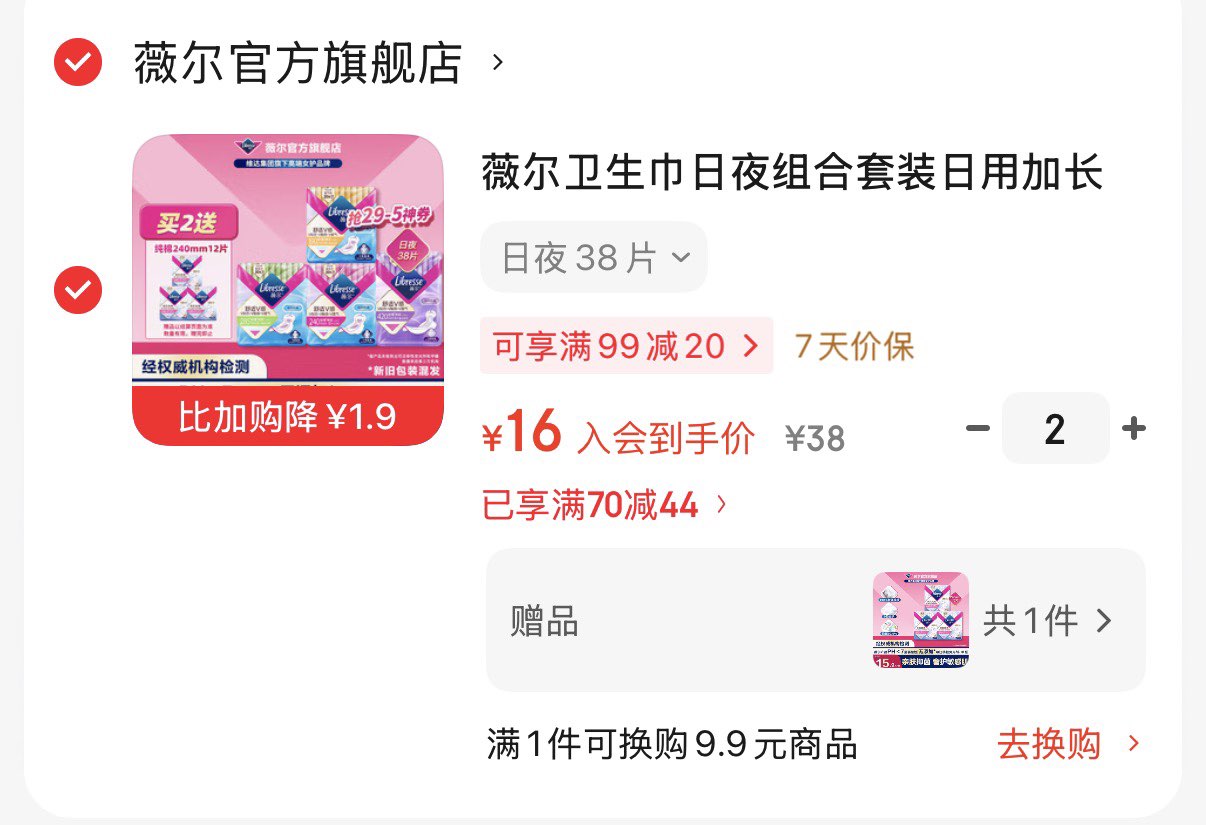Viewport: 1206px width, 825px height.
Task: Open the 可享满99减20 promotion tag
Action: point(626,346)
